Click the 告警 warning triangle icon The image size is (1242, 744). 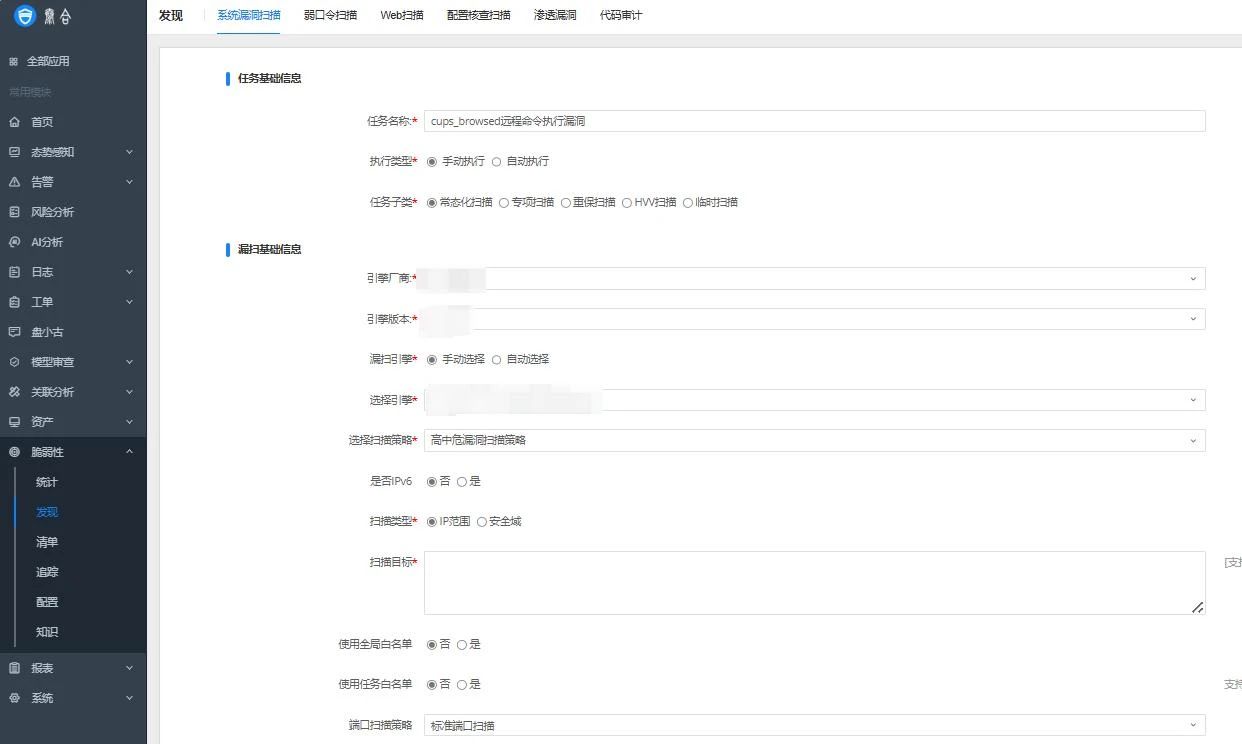(x=14, y=182)
